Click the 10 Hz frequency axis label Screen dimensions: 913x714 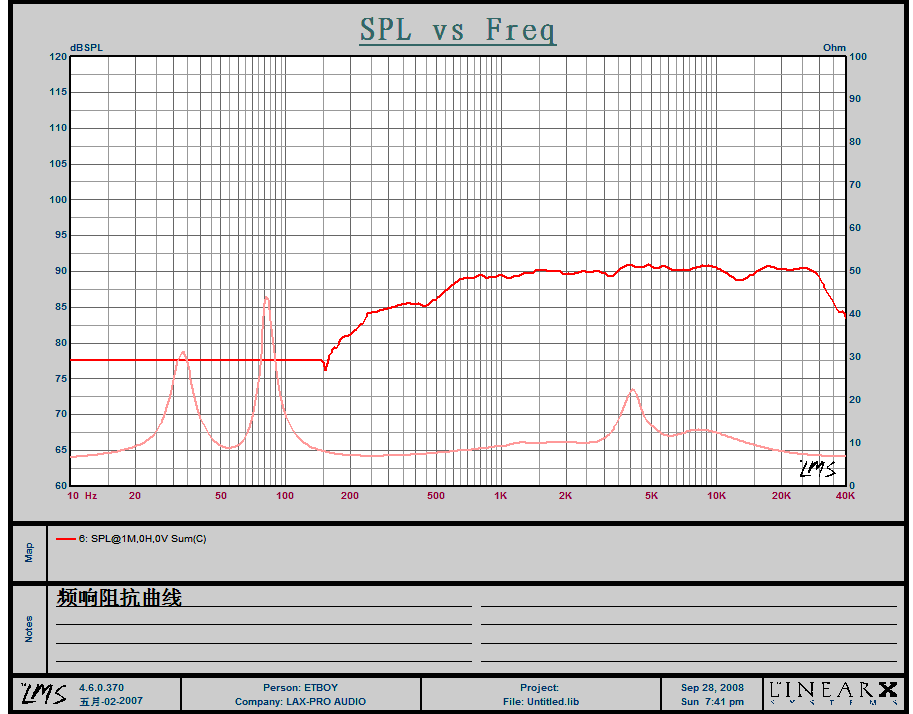click(x=82, y=496)
